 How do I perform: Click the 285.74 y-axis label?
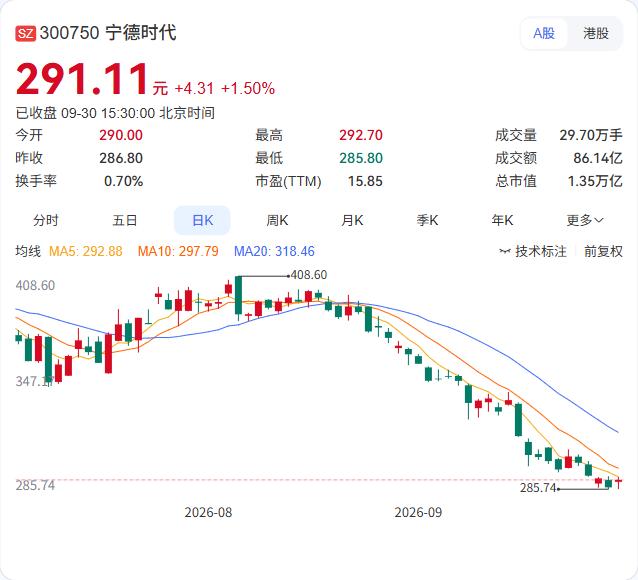click(35, 485)
